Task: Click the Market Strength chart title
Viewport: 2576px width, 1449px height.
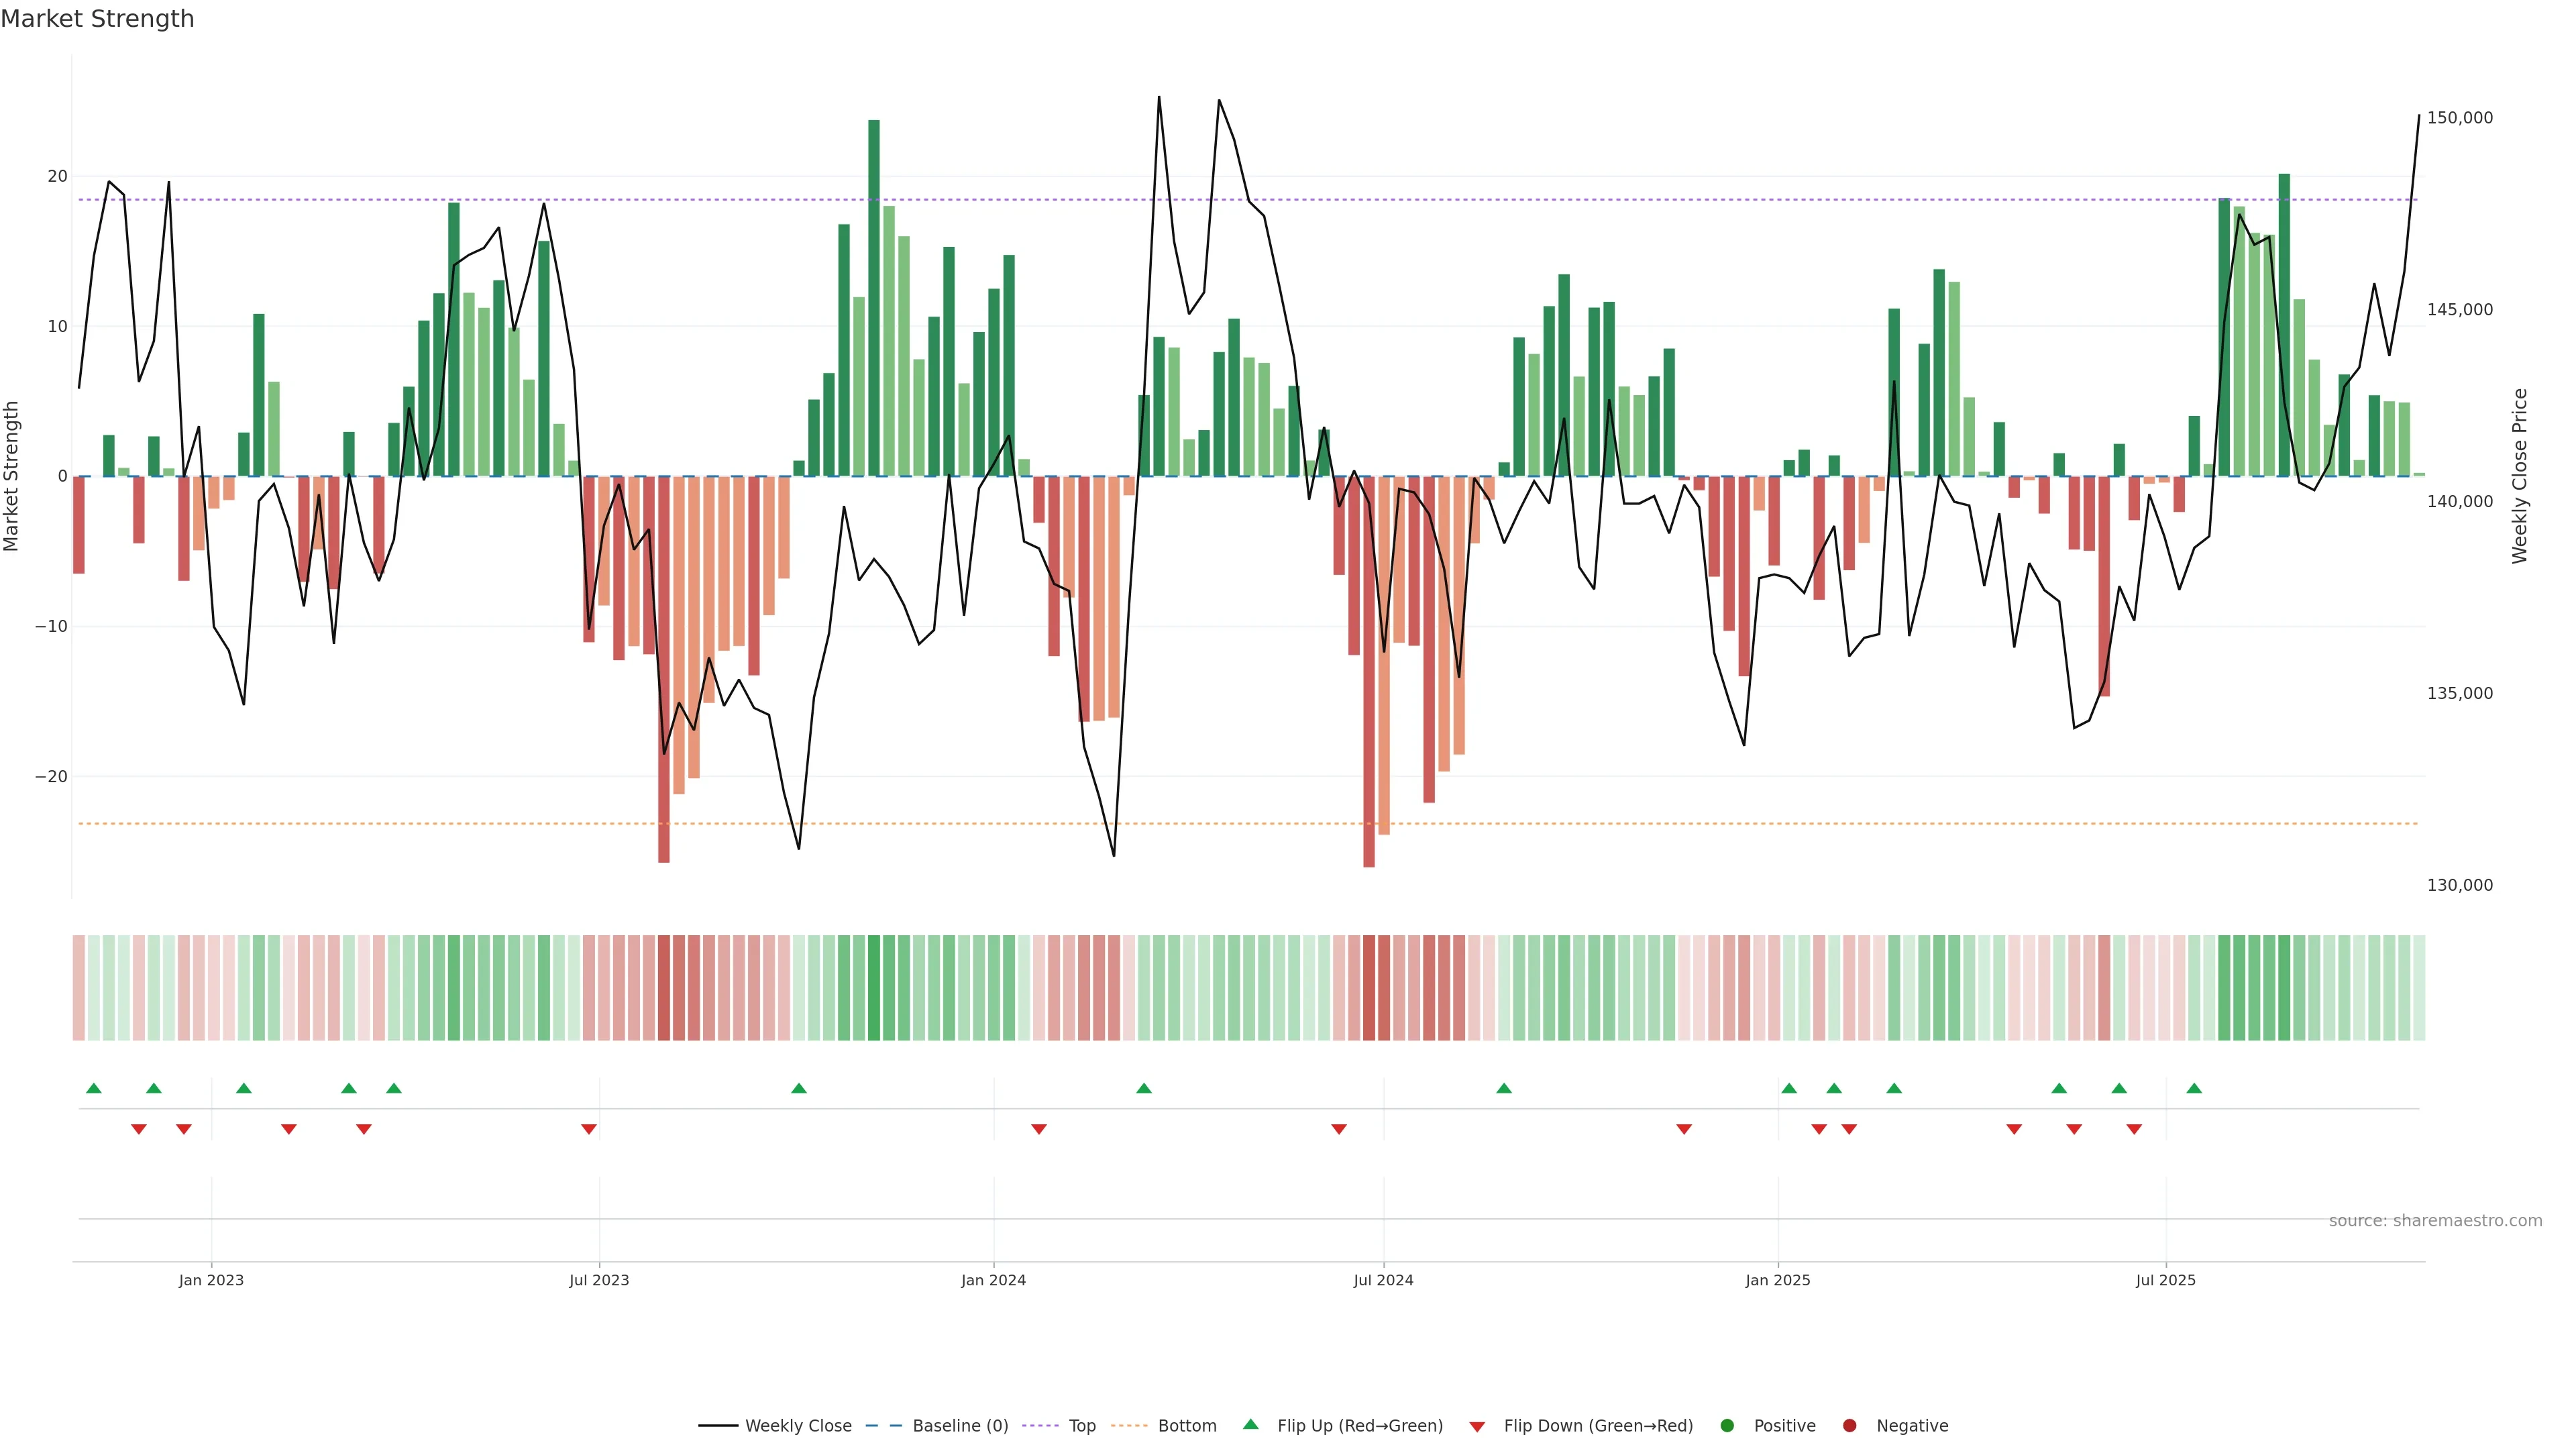Action: (97, 19)
